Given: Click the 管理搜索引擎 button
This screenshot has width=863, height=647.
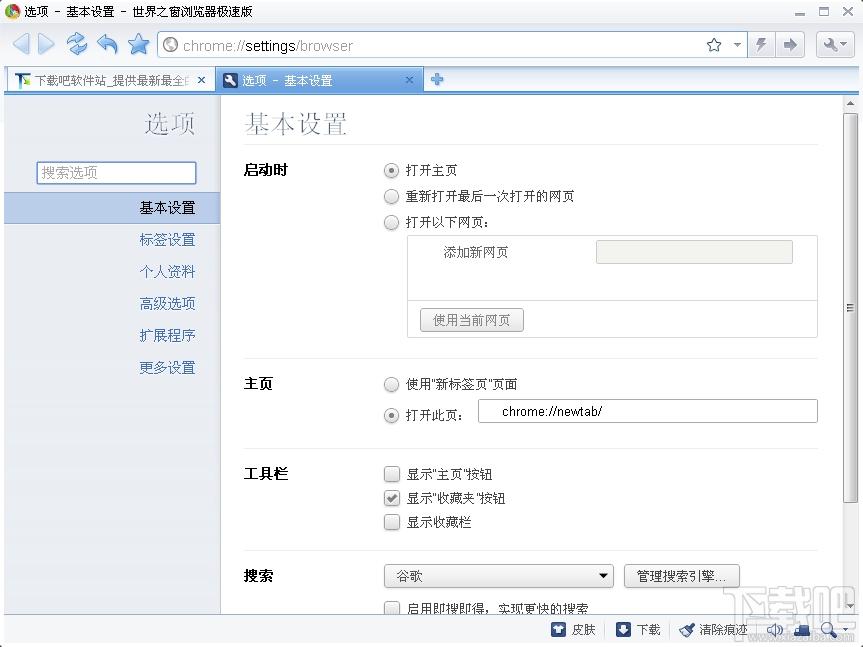Looking at the screenshot, I should click(x=681, y=576).
